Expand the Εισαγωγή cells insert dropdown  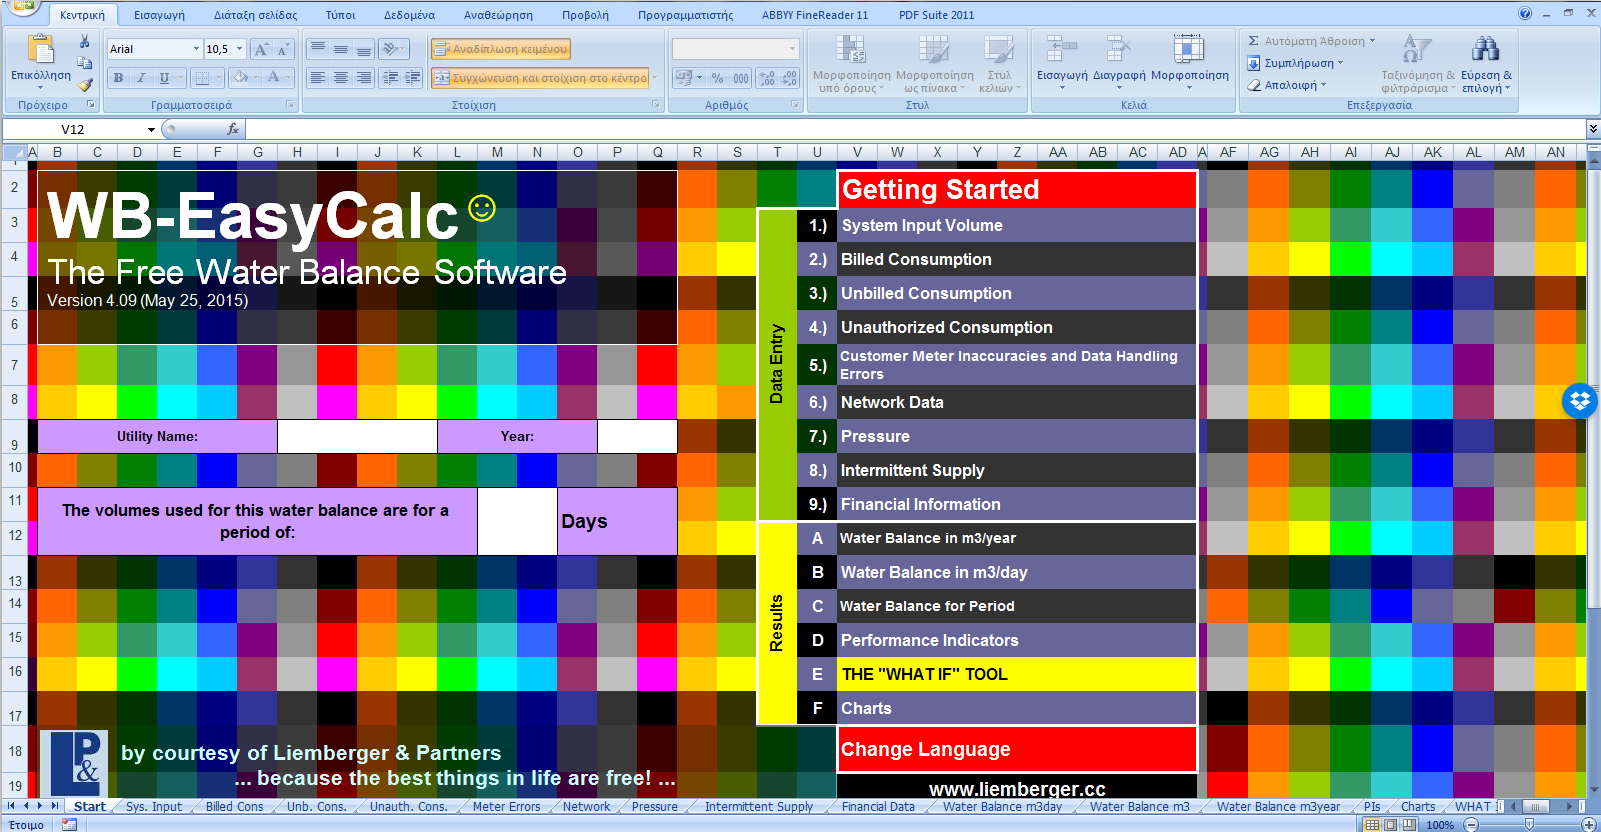(1062, 87)
